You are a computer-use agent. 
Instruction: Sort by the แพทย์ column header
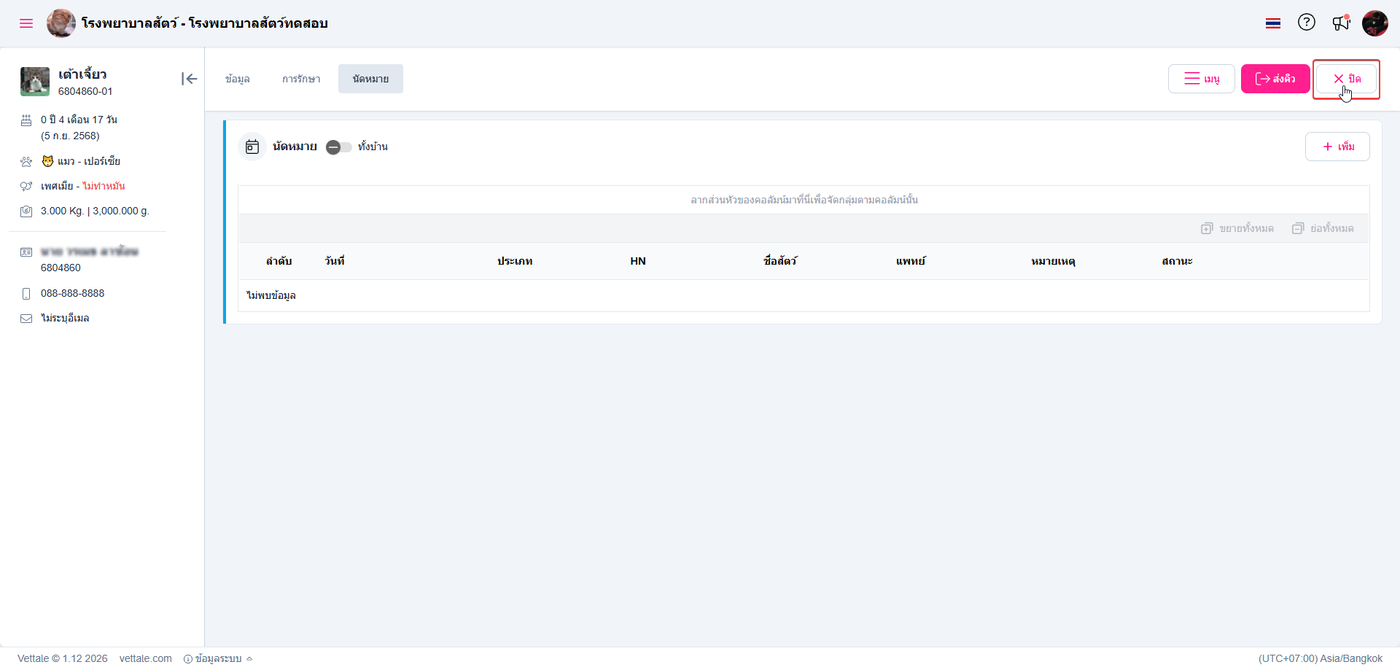point(911,261)
